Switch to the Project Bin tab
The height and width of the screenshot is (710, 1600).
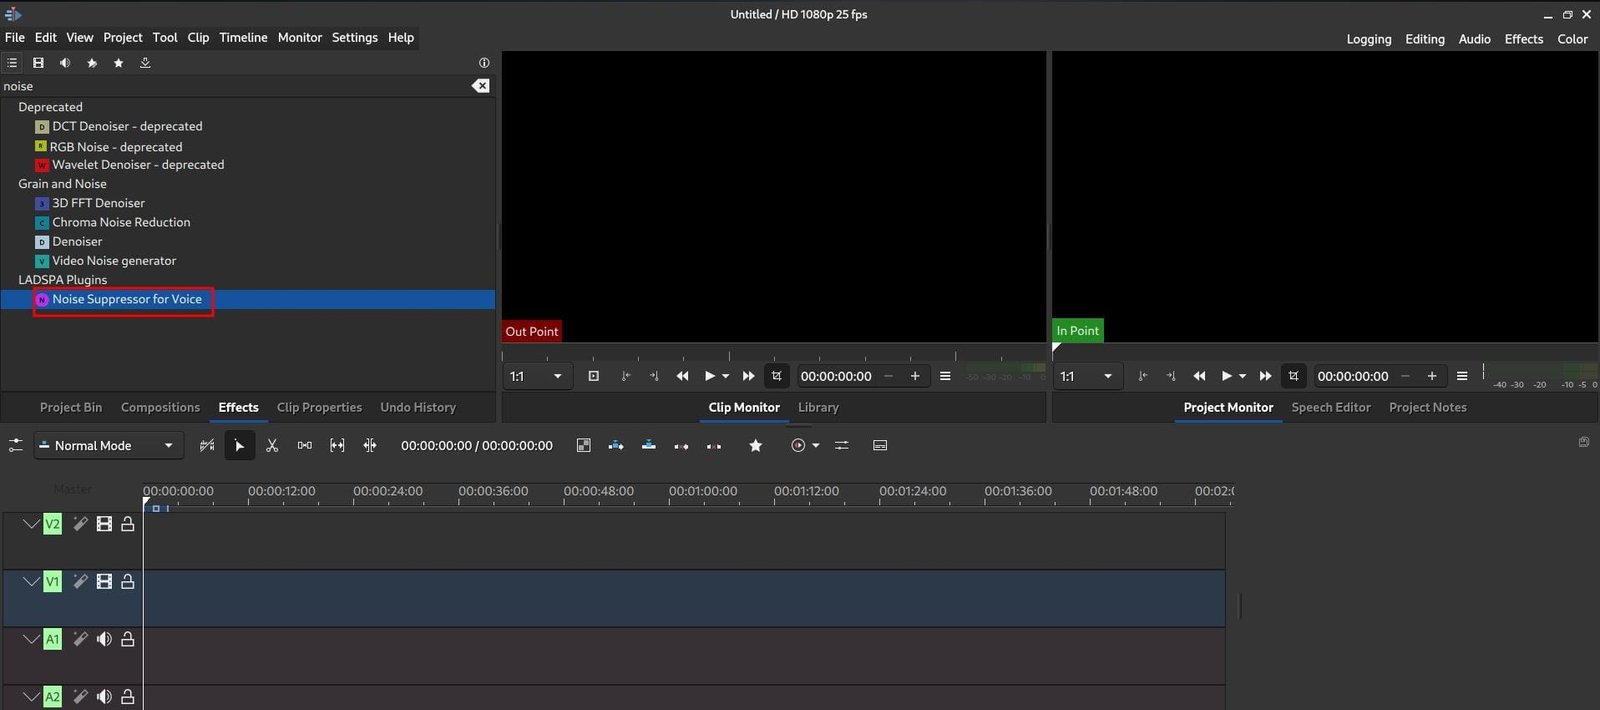pos(71,408)
